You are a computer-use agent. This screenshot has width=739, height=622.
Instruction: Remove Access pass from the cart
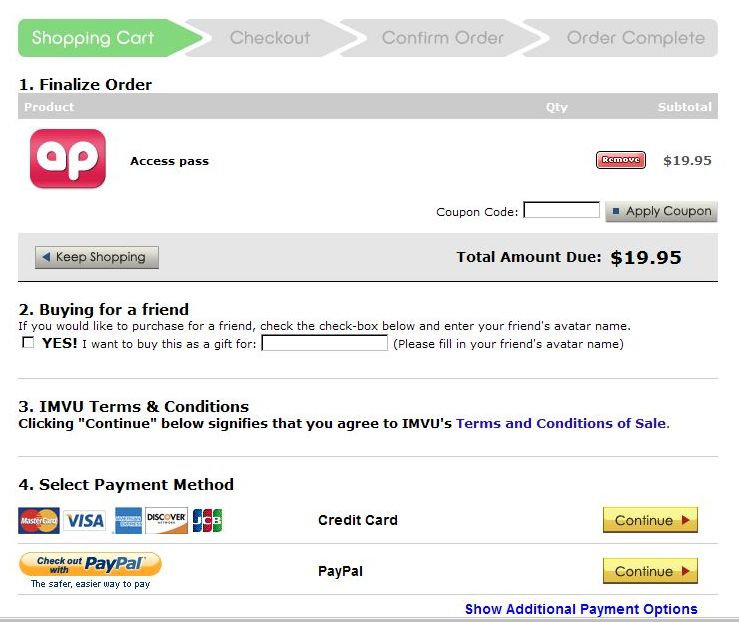point(620,160)
